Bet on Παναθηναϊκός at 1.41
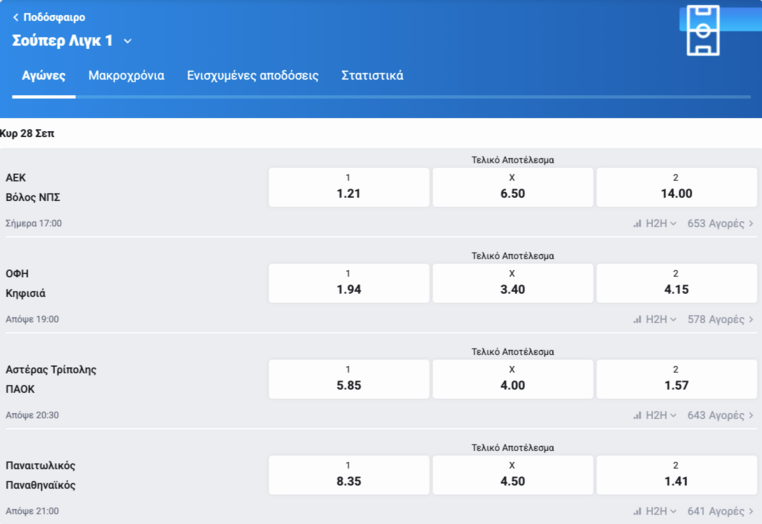Image resolution: width=762 pixels, height=524 pixels. point(676,475)
